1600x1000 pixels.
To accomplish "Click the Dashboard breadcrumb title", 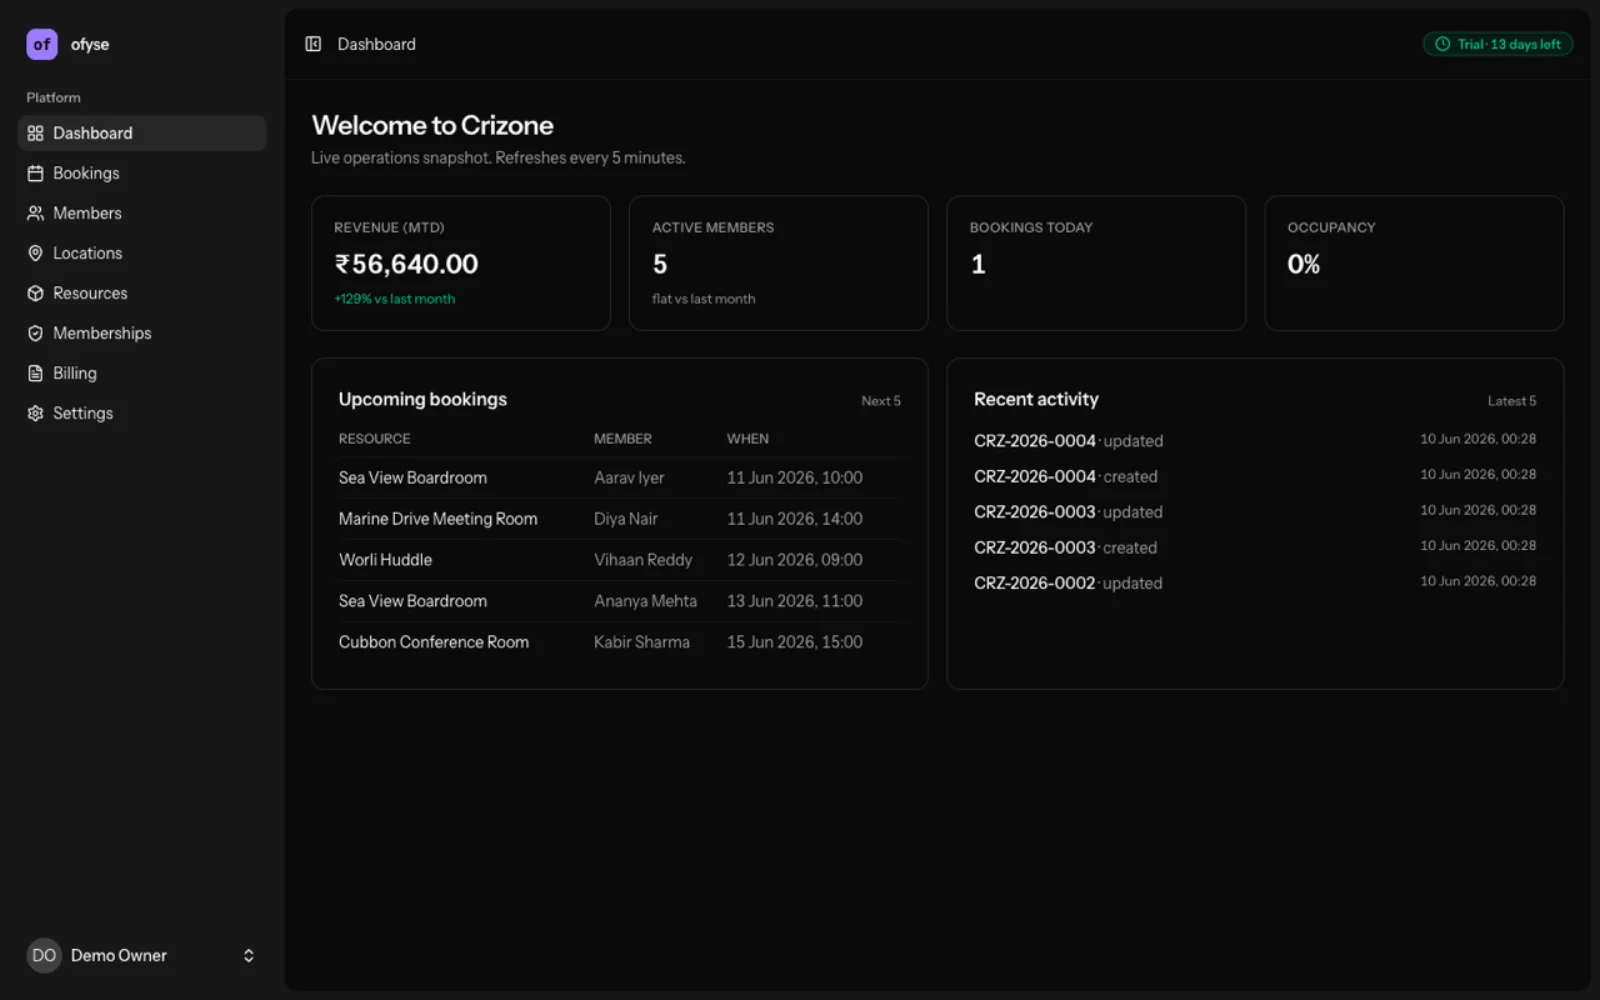I will tap(377, 44).
